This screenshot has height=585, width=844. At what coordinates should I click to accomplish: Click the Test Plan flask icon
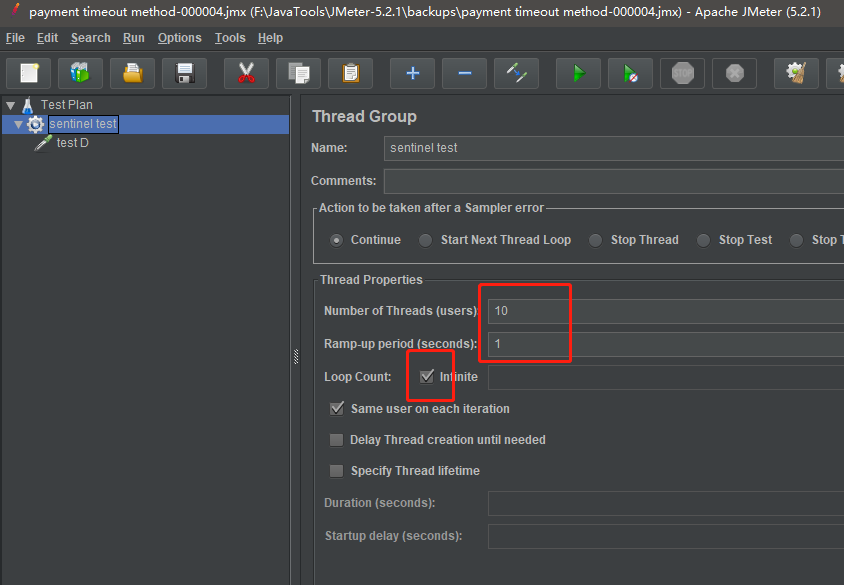click(28, 105)
